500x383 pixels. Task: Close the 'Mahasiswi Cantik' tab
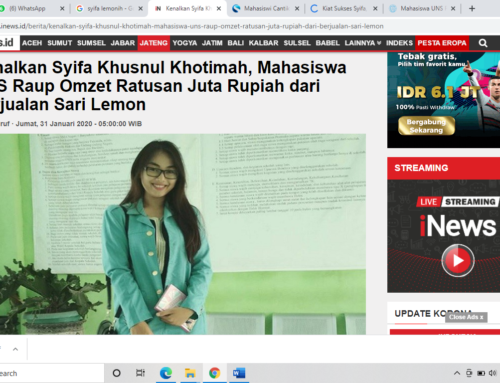pos(297,9)
